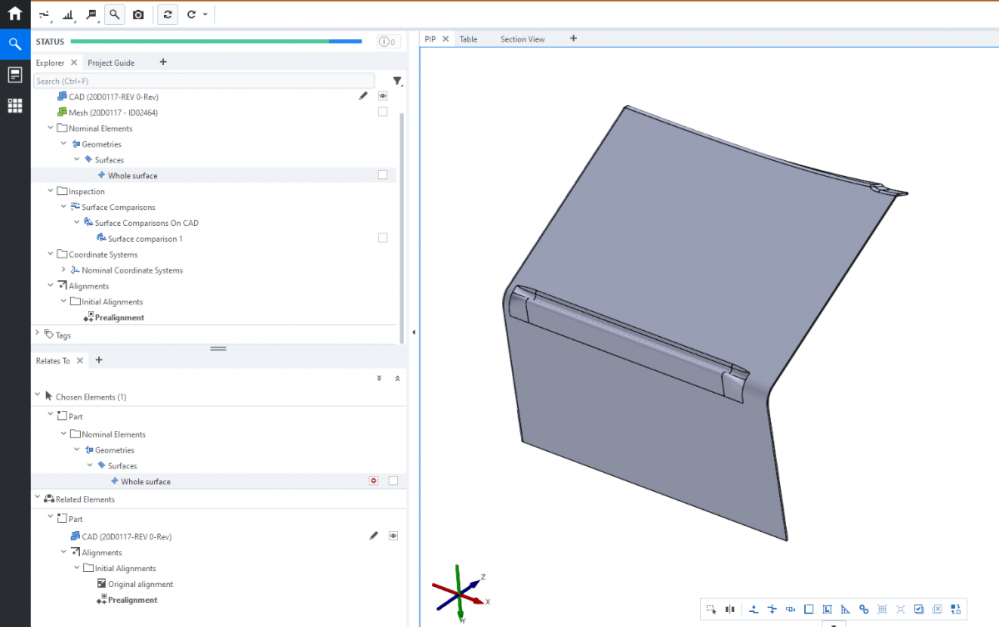Switch to the Project Guide tab
The width and height of the screenshot is (999, 627).
[x=111, y=62]
